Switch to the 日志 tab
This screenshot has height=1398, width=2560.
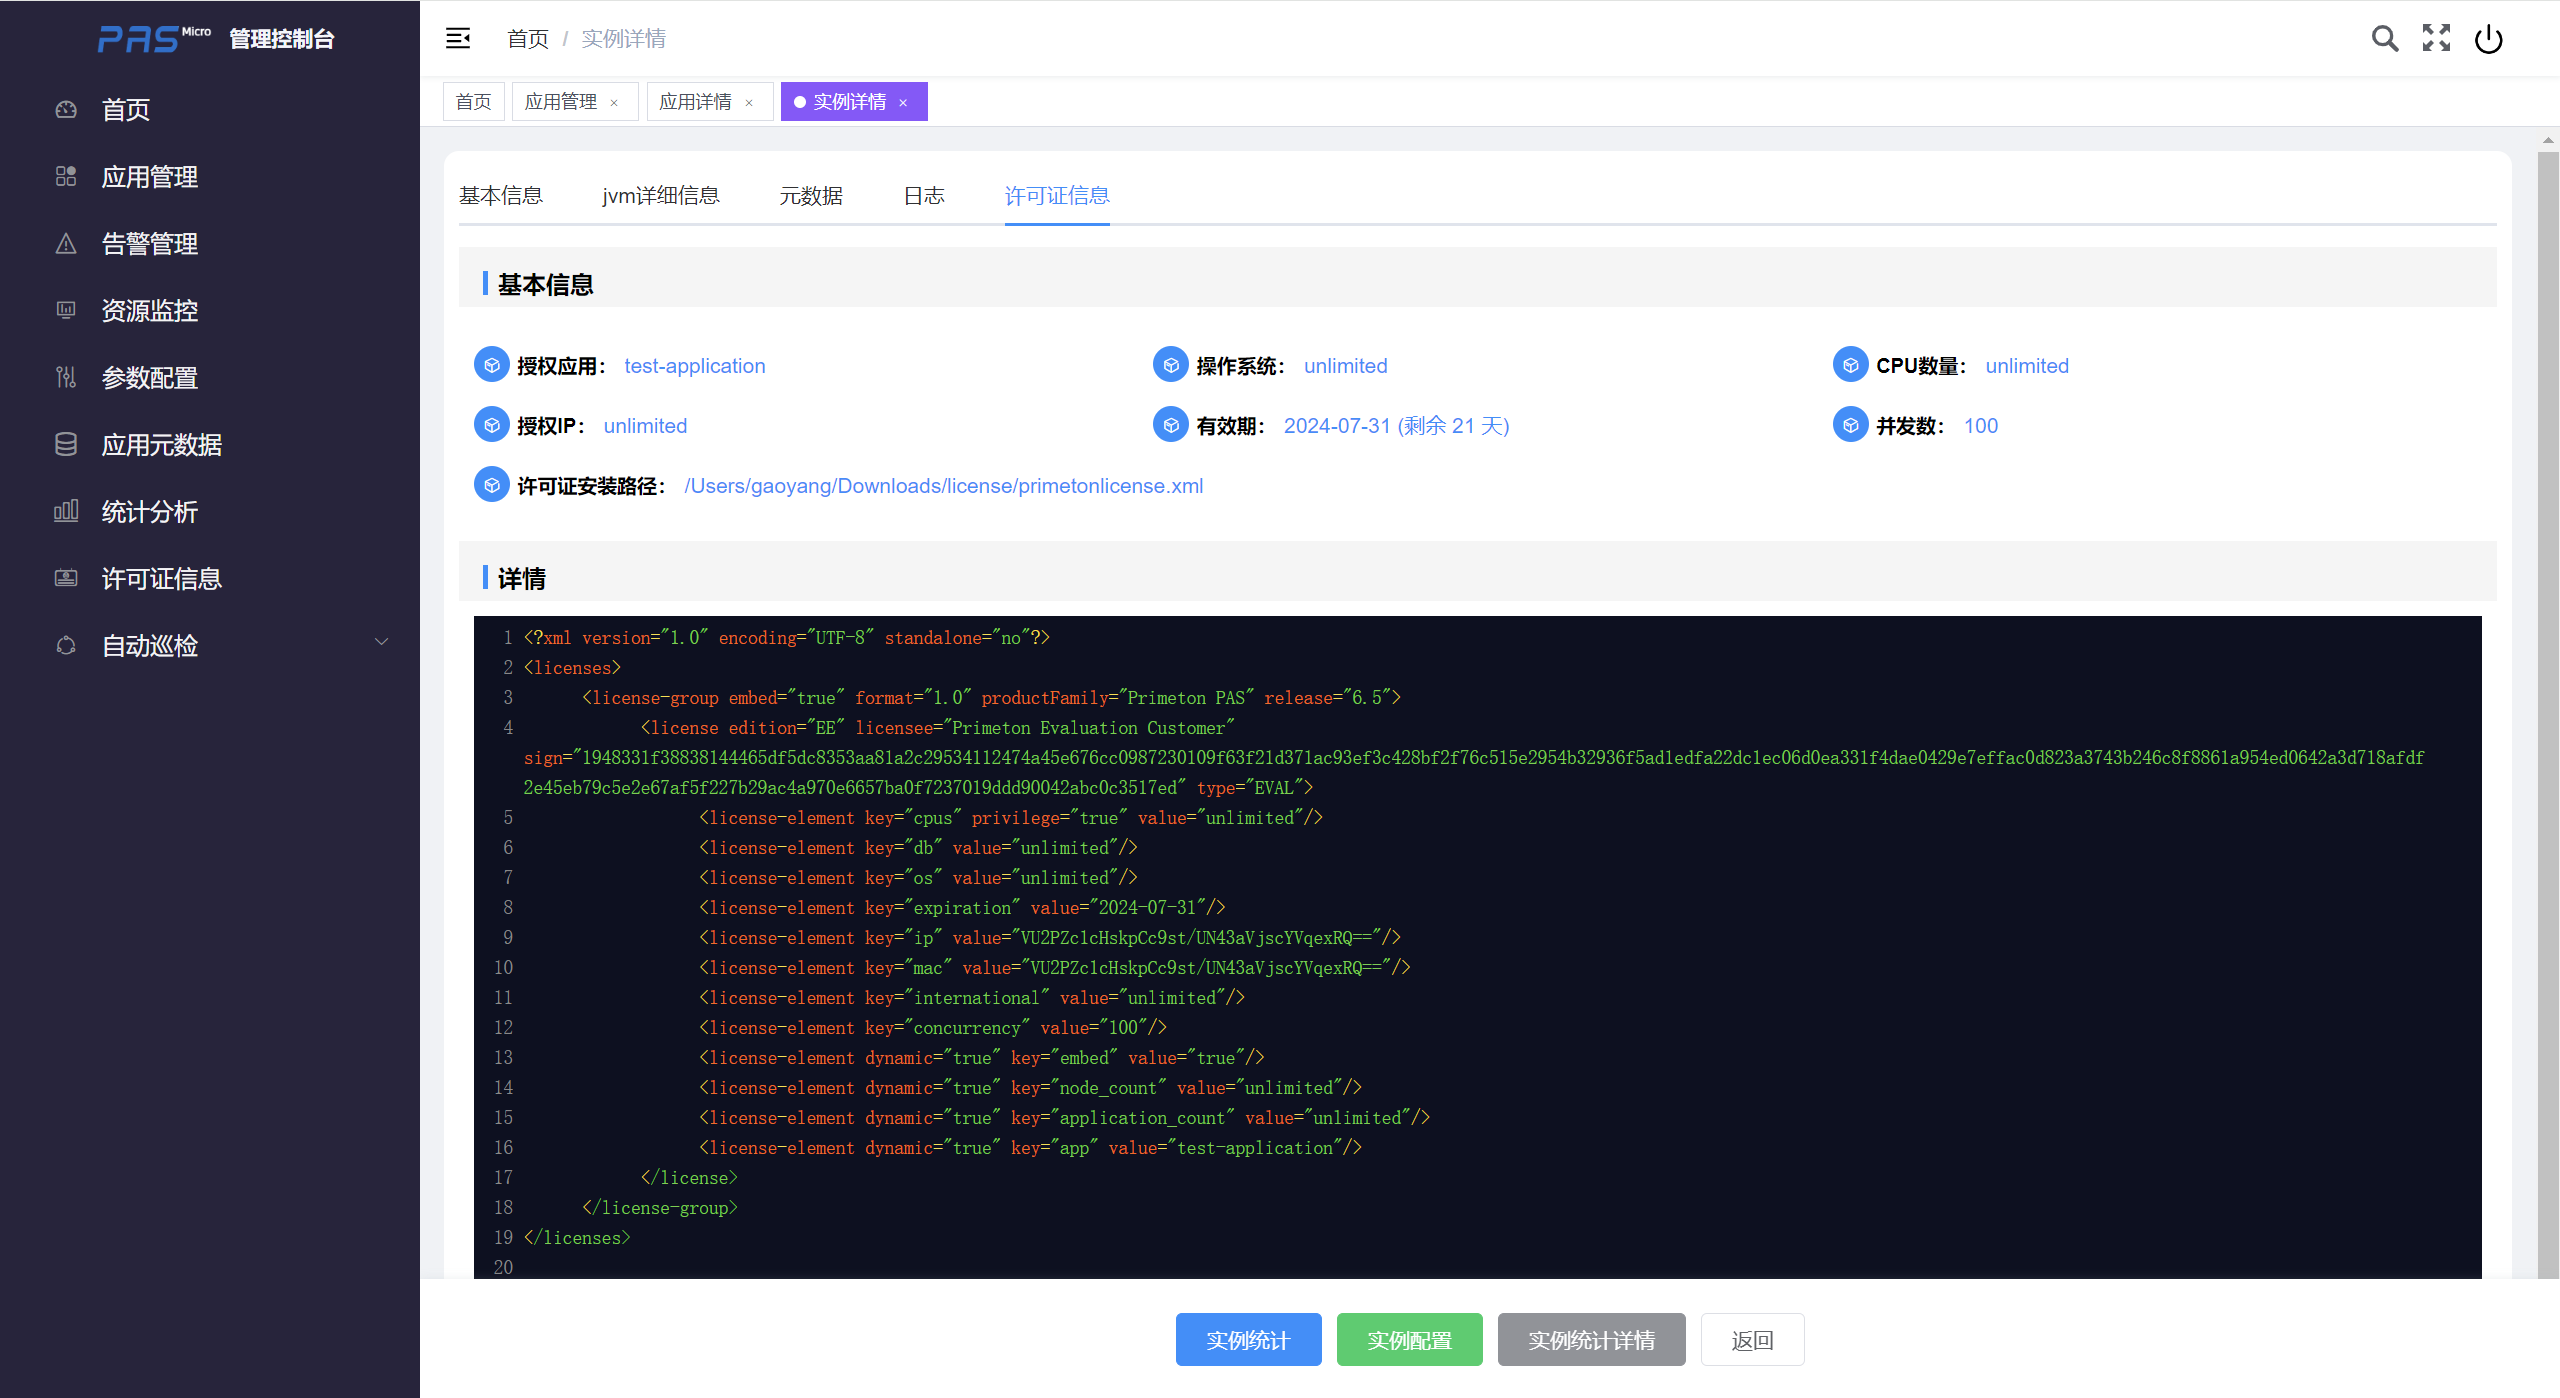click(x=924, y=196)
